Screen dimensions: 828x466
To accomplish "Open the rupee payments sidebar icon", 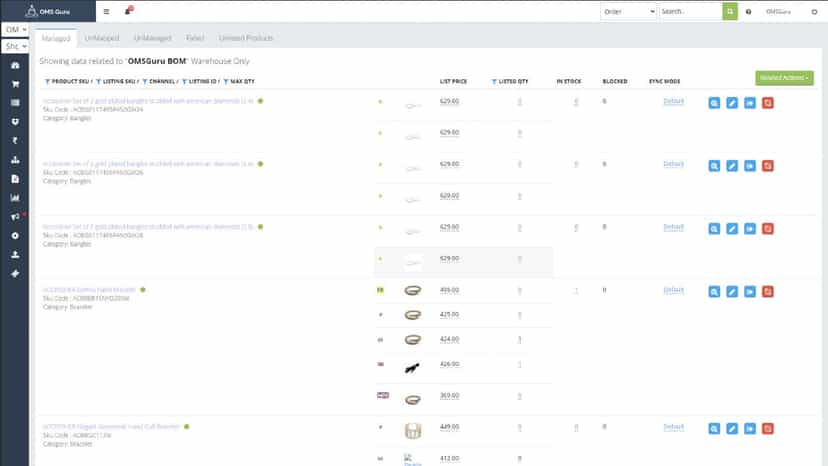I will pyautogui.click(x=15, y=141).
